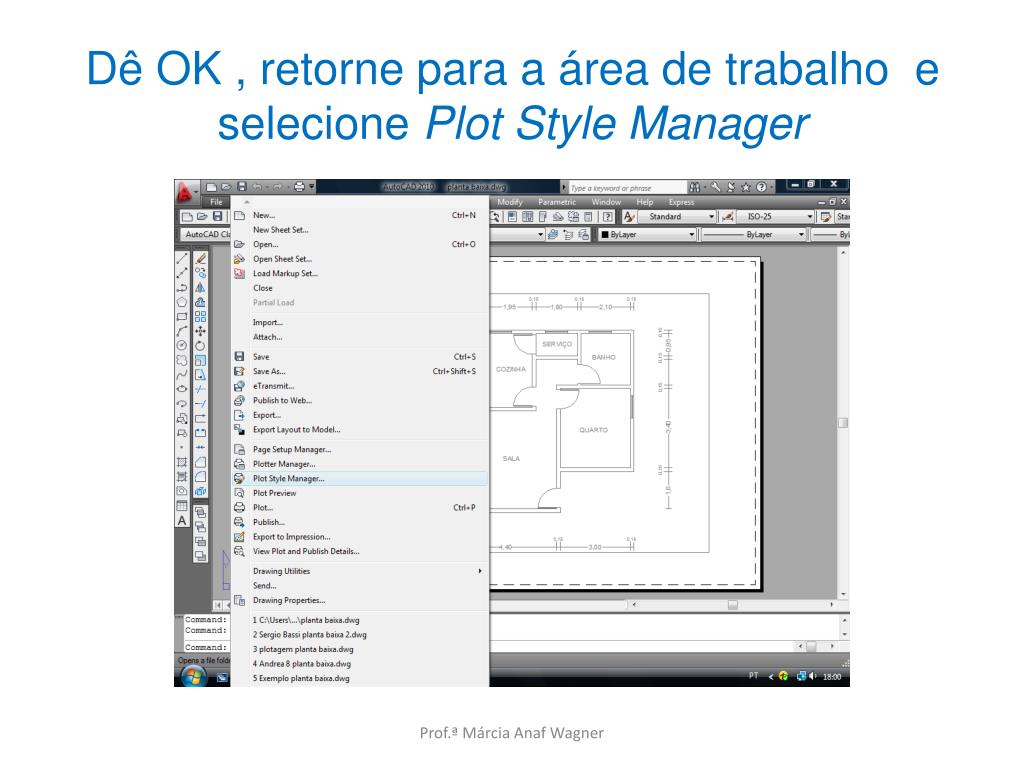The height and width of the screenshot is (768, 1024).
Task: Select Plot Preview in the menu
Action: click(x=360, y=493)
